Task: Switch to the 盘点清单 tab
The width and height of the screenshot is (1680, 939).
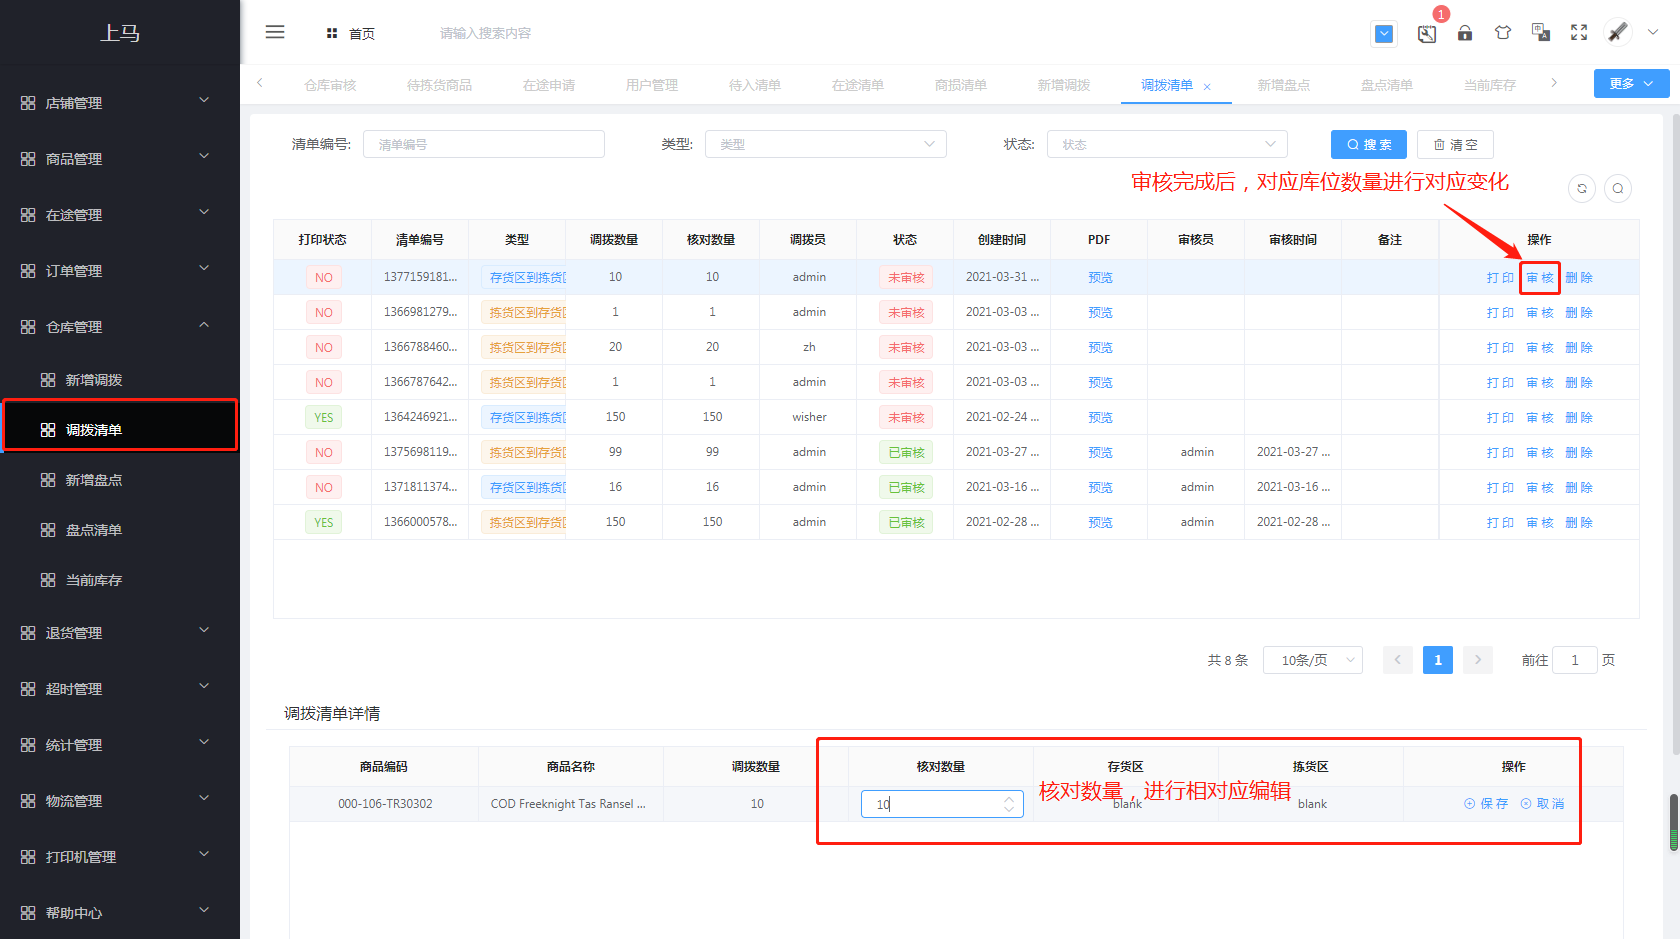Action: click(x=1387, y=85)
